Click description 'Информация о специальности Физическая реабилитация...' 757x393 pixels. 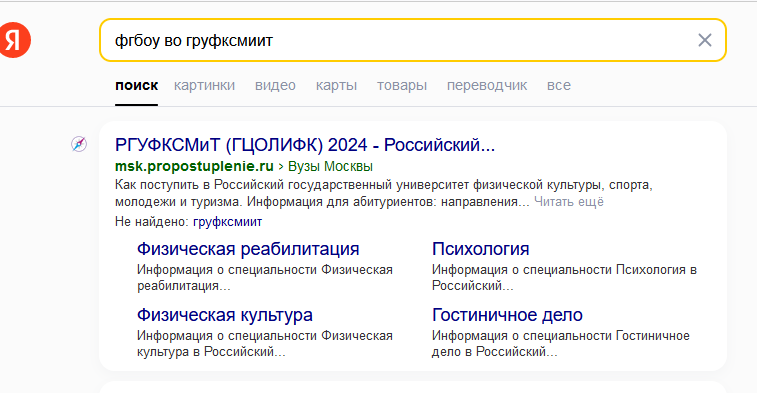[x=265, y=278]
